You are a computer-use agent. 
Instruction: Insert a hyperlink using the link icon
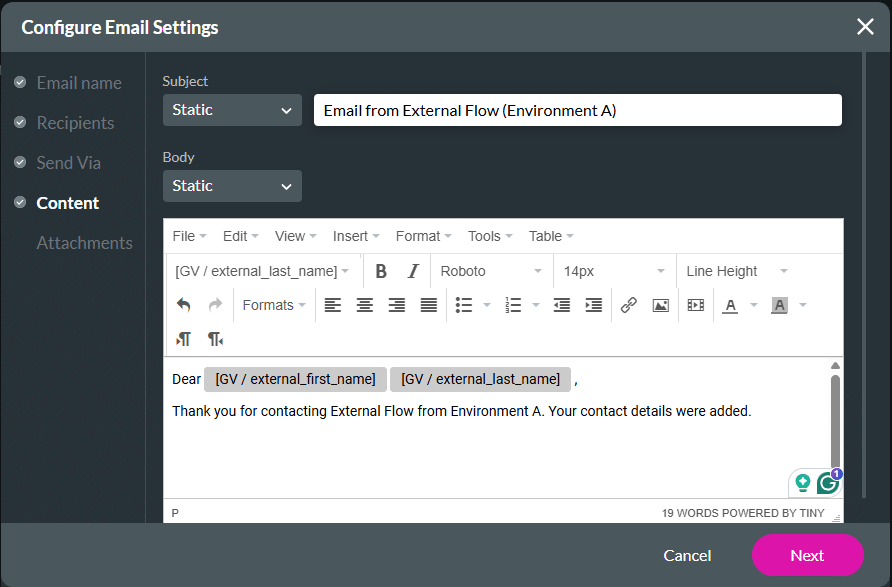coord(628,305)
